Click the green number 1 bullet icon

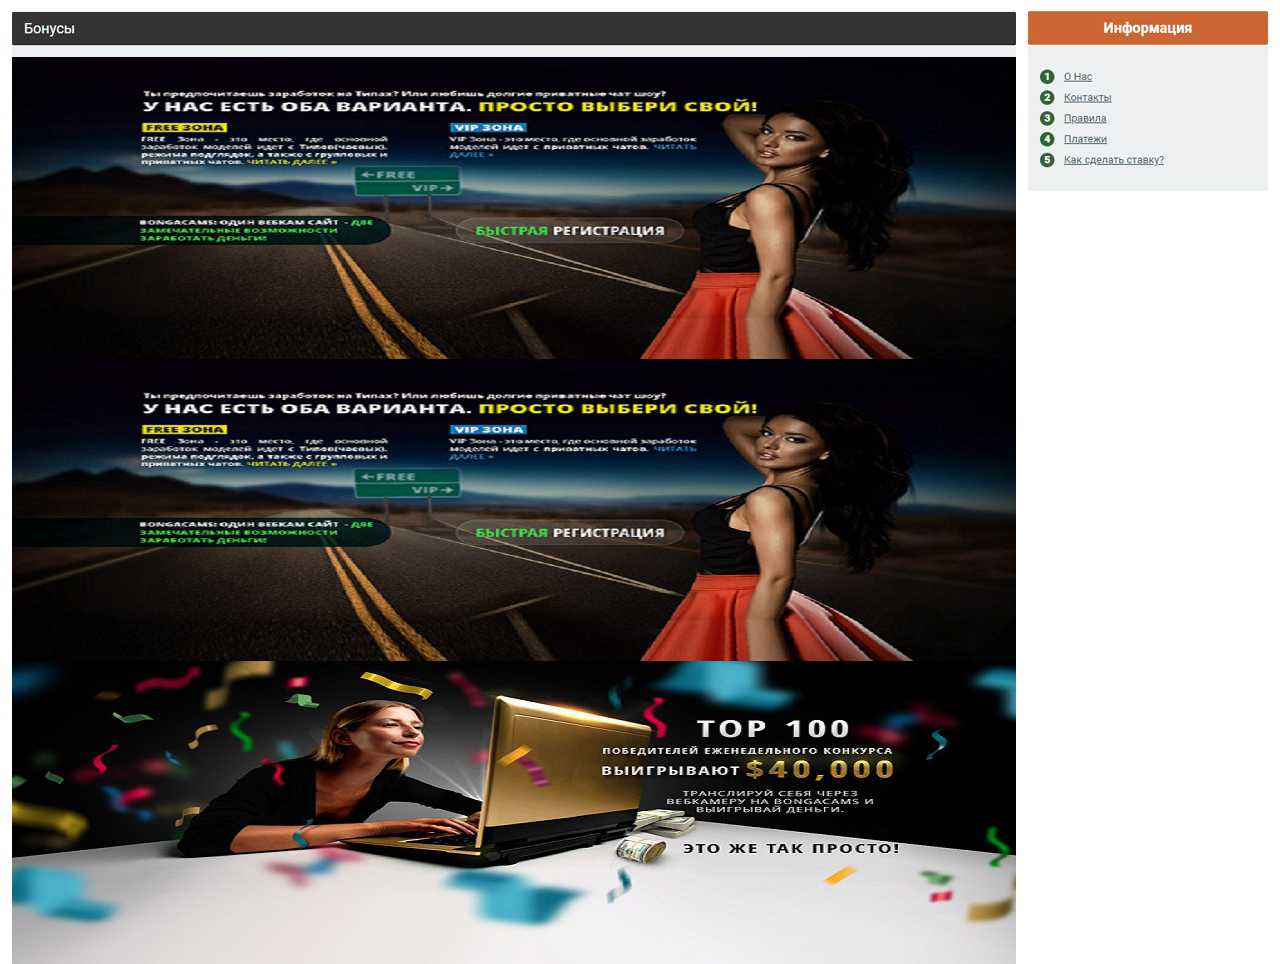(x=1047, y=77)
